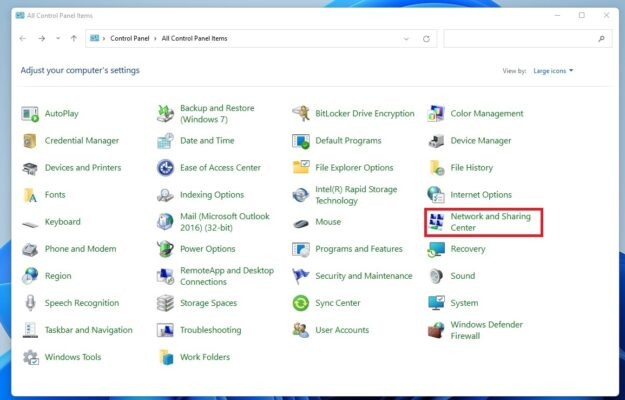The width and height of the screenshot is (625, 400).
Task: Click the Windows Tools gear icon
Action: coord(30,357)
